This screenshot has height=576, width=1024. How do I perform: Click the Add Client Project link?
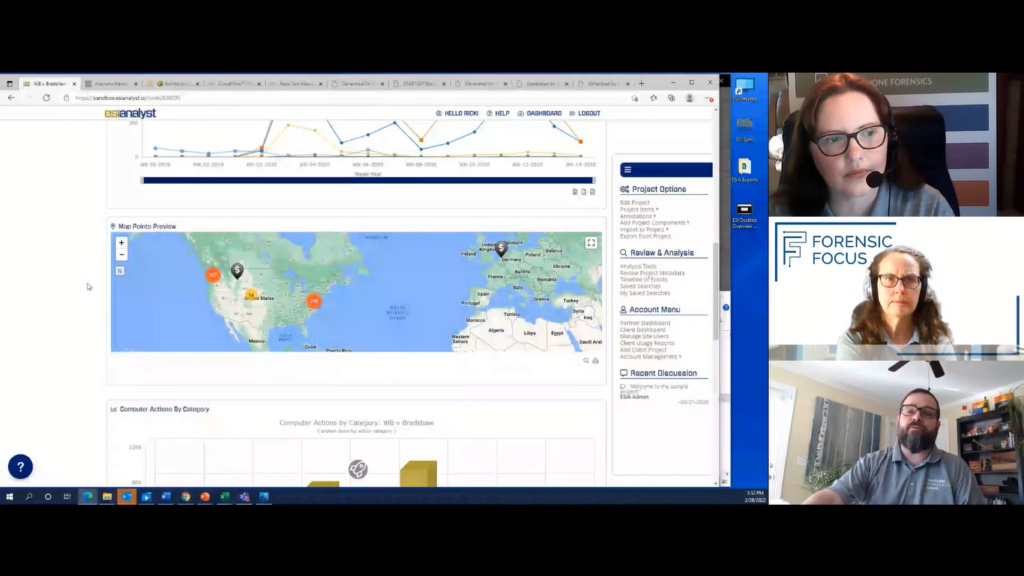coord(643,350)
